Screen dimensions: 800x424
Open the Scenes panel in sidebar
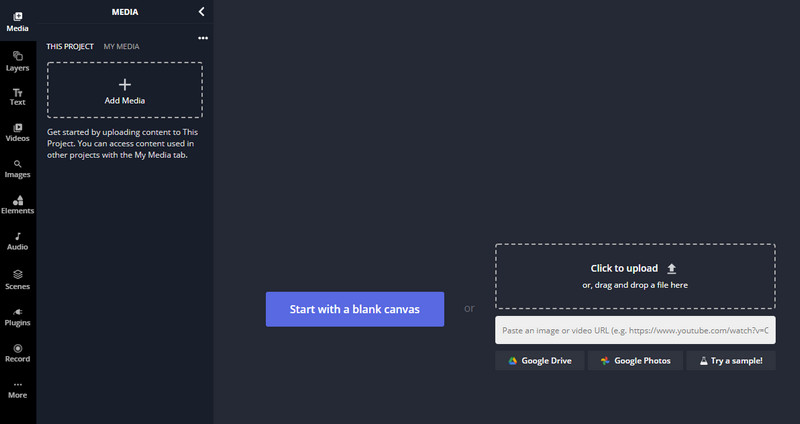17,277
